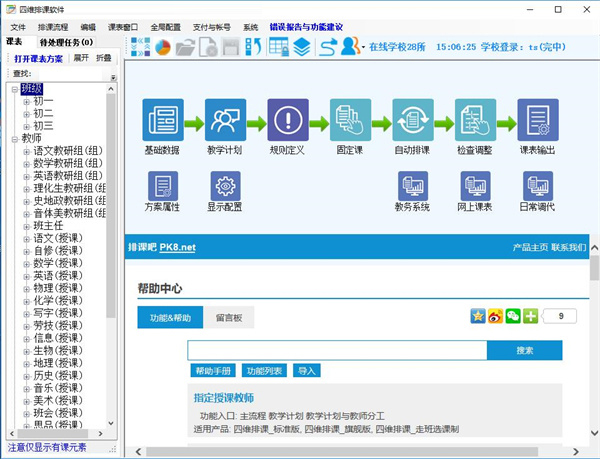Screen dimensions: 600x459
Task: Click the 搜索 button
Action: (525, 350)
